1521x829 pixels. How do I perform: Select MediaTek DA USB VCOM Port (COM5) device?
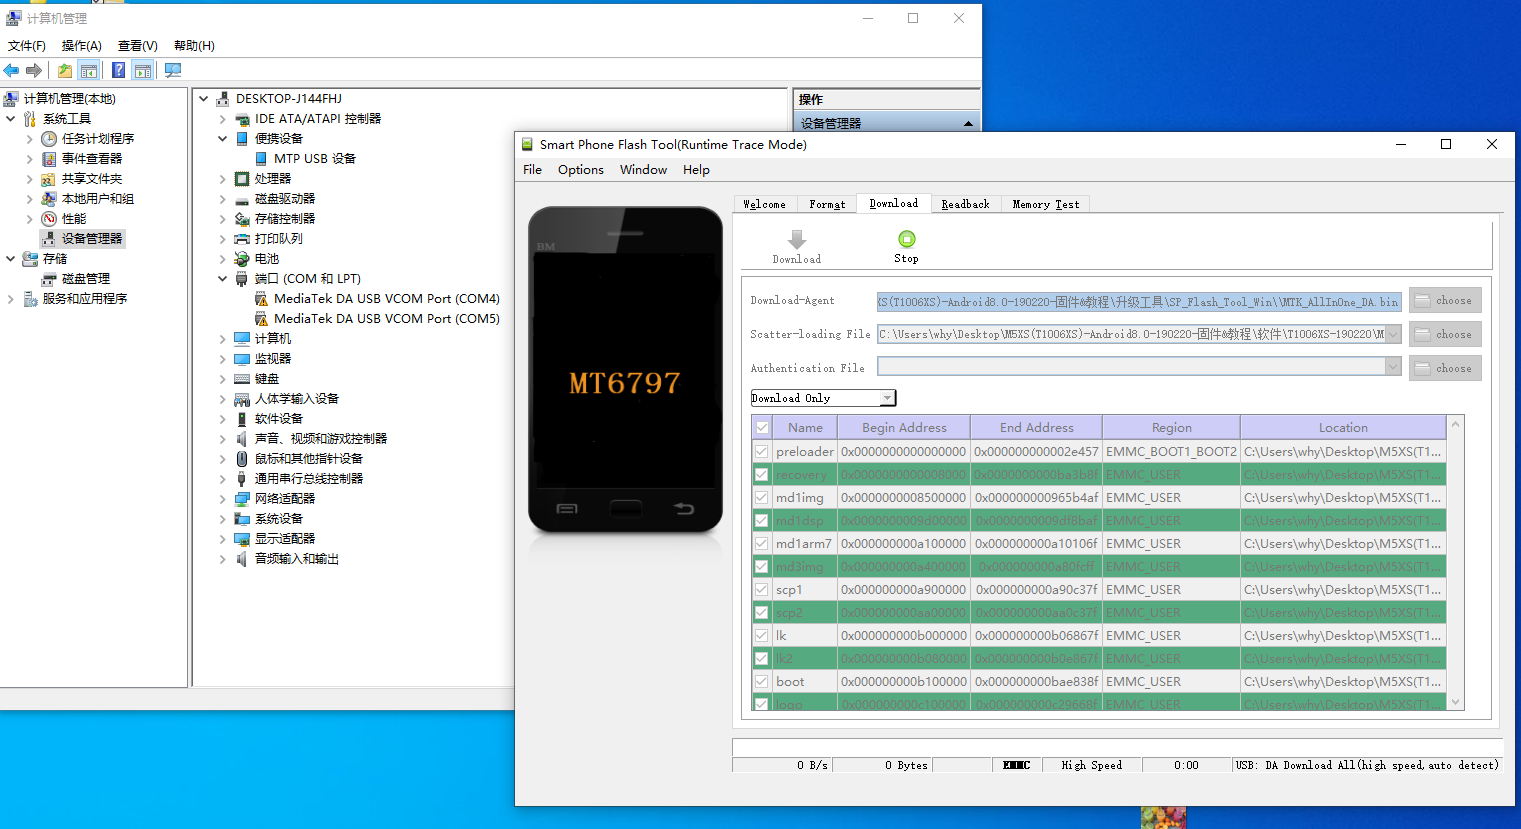[x=386, y=319]
